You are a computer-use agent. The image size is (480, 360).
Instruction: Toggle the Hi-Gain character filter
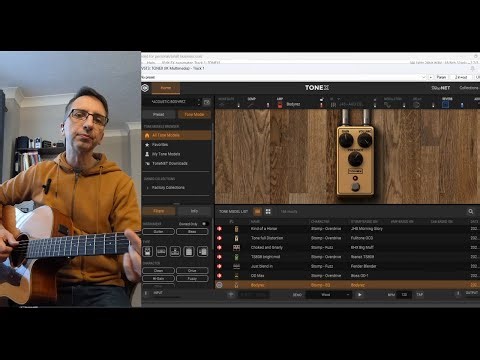tap(158, 278)
